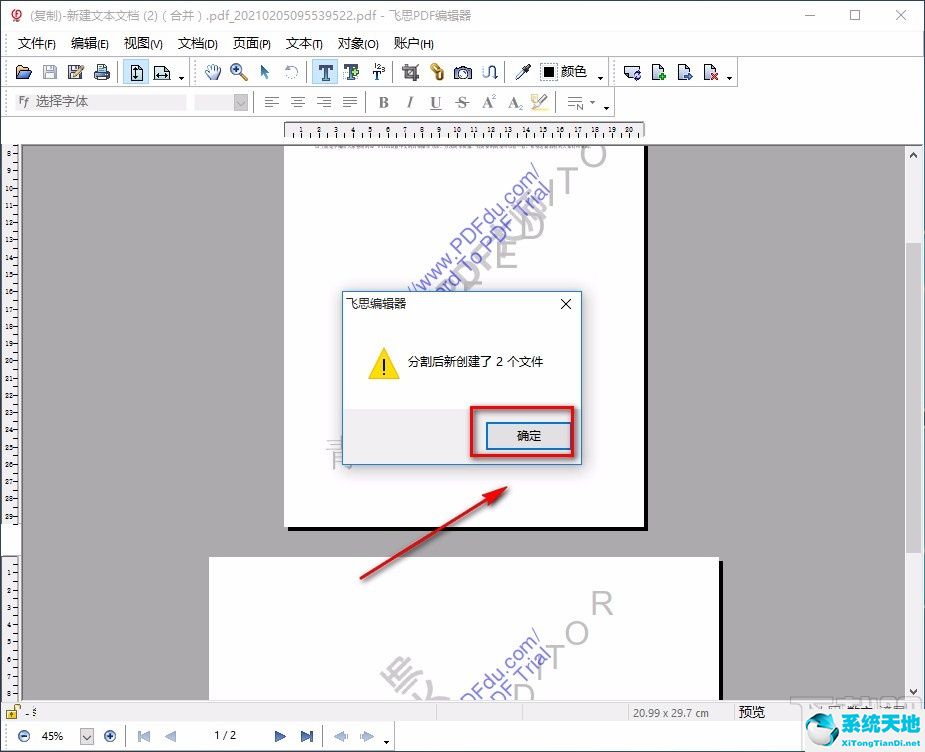
Task: Select the add text tool
Action: coord(352,73)
